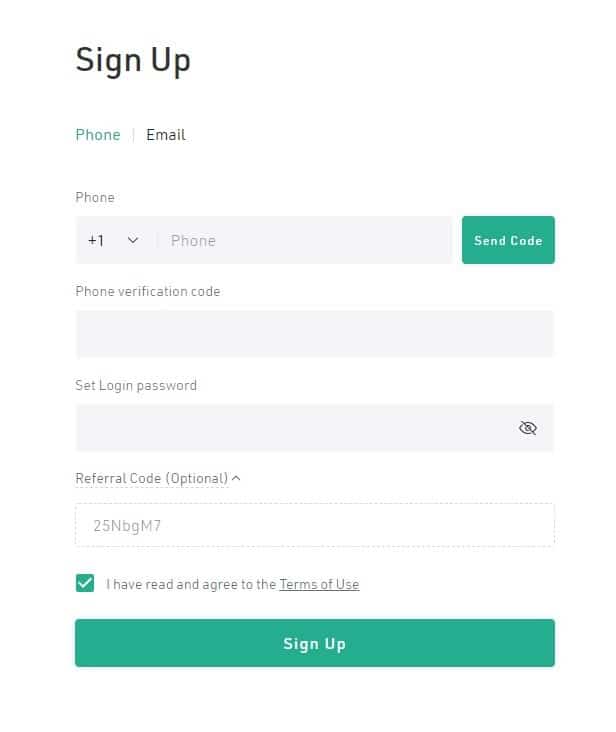Viewport: 616px width, 732px height.
Task: Click the "Set Login password" label text
Action: click(x=136, y=385)
